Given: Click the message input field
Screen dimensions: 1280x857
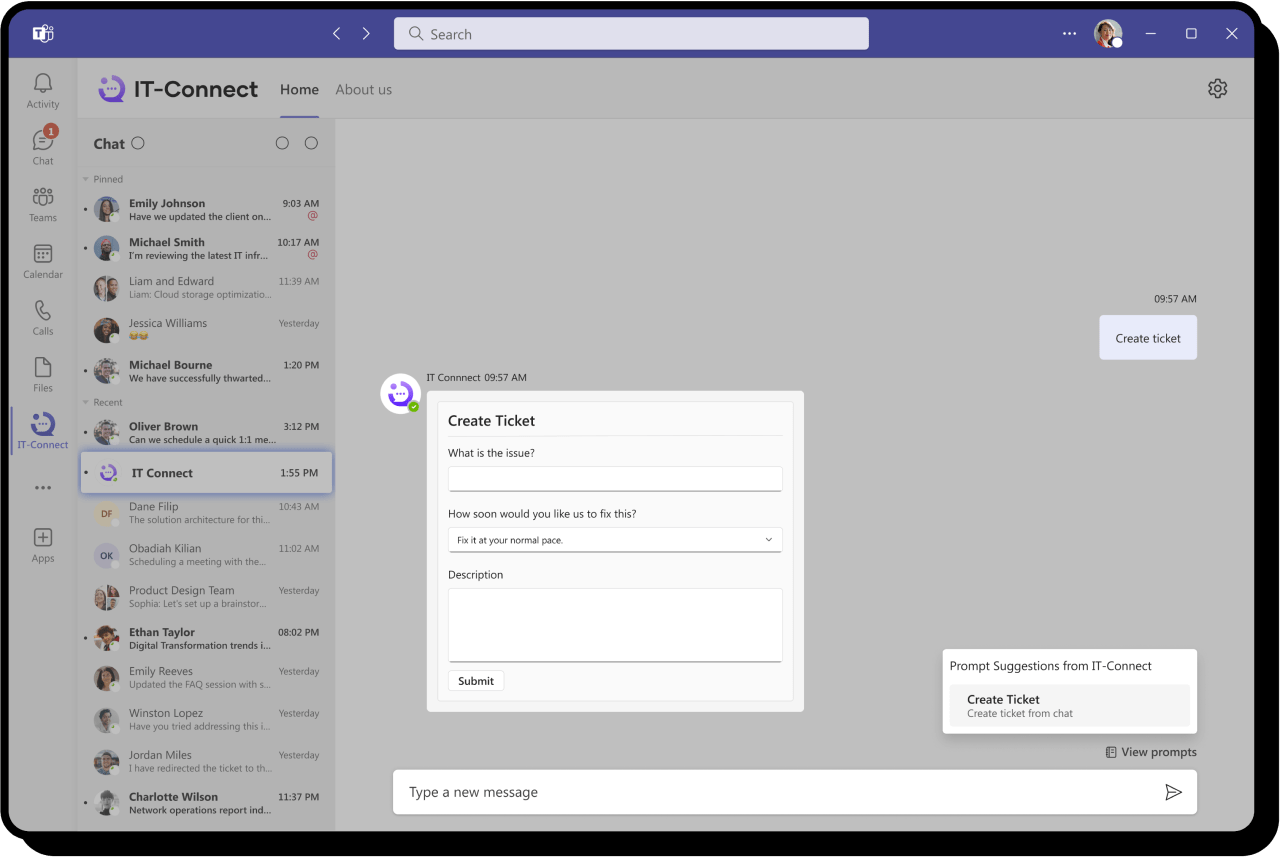Looking at the screenshot, I should 700,791.
